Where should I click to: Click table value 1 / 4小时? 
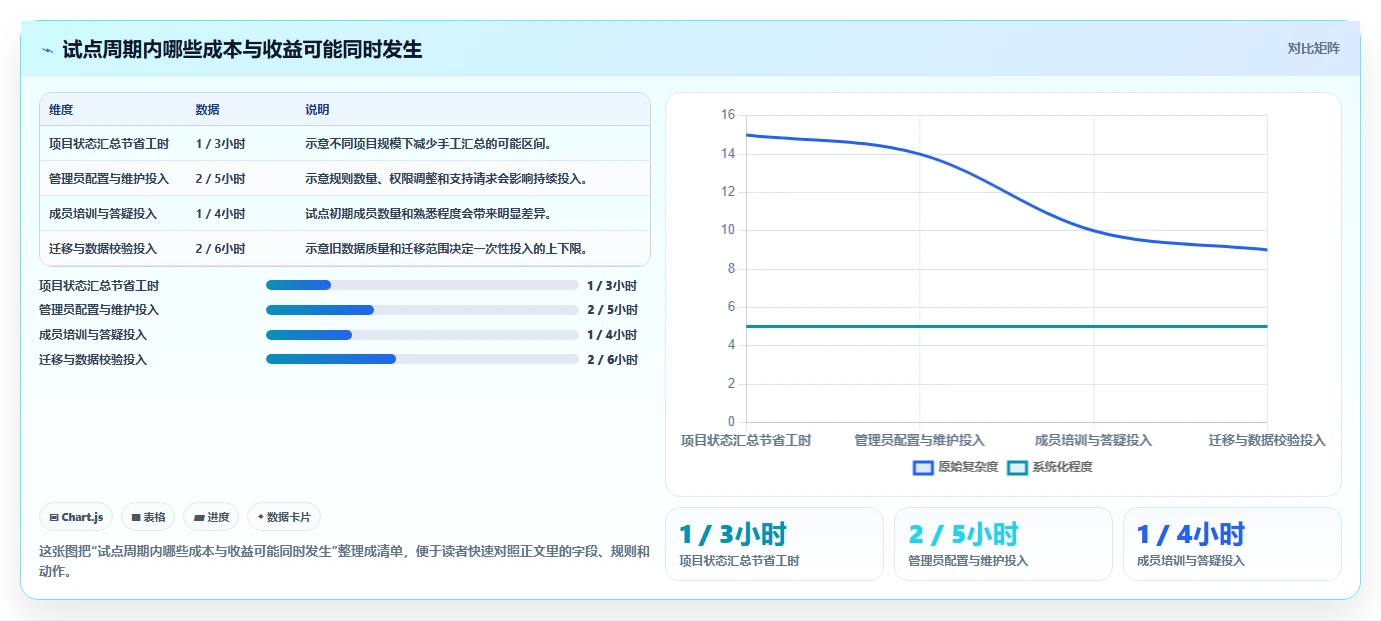[220, 214]
